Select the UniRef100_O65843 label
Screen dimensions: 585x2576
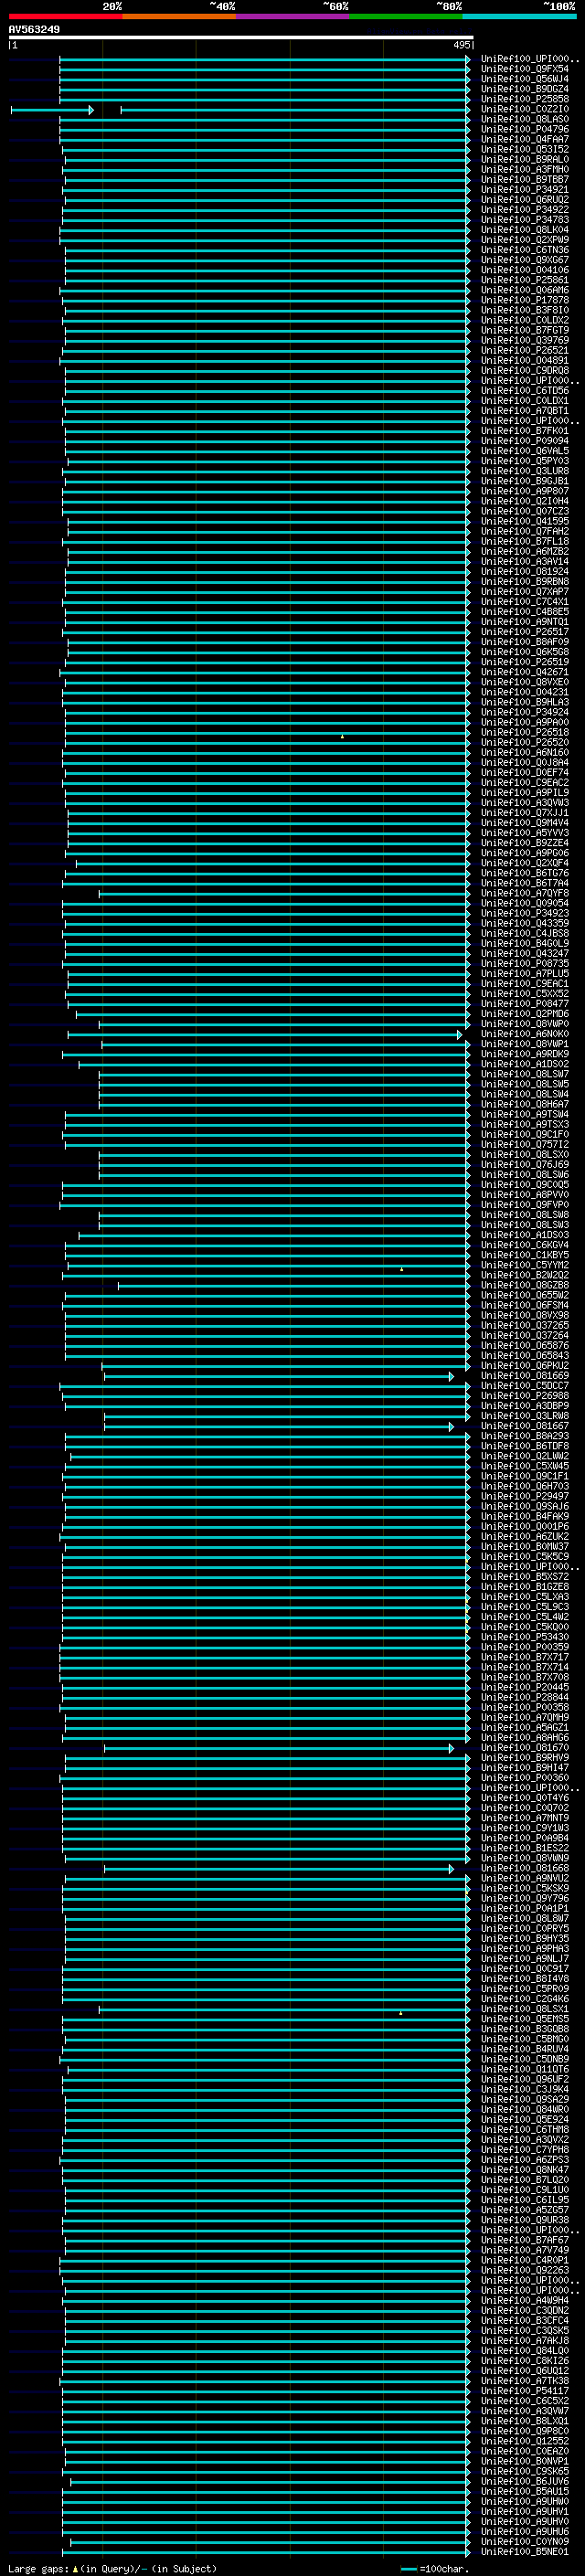click(524, 1355)
